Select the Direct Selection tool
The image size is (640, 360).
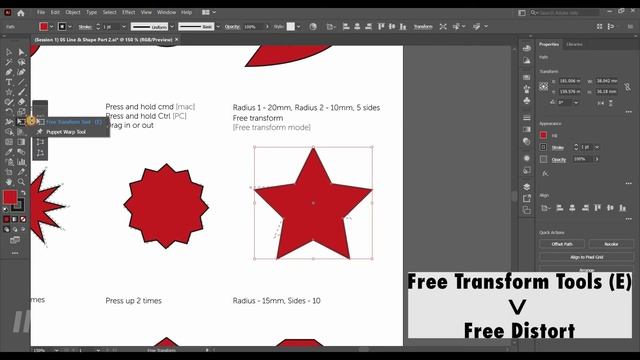click(x=21, y=52)
